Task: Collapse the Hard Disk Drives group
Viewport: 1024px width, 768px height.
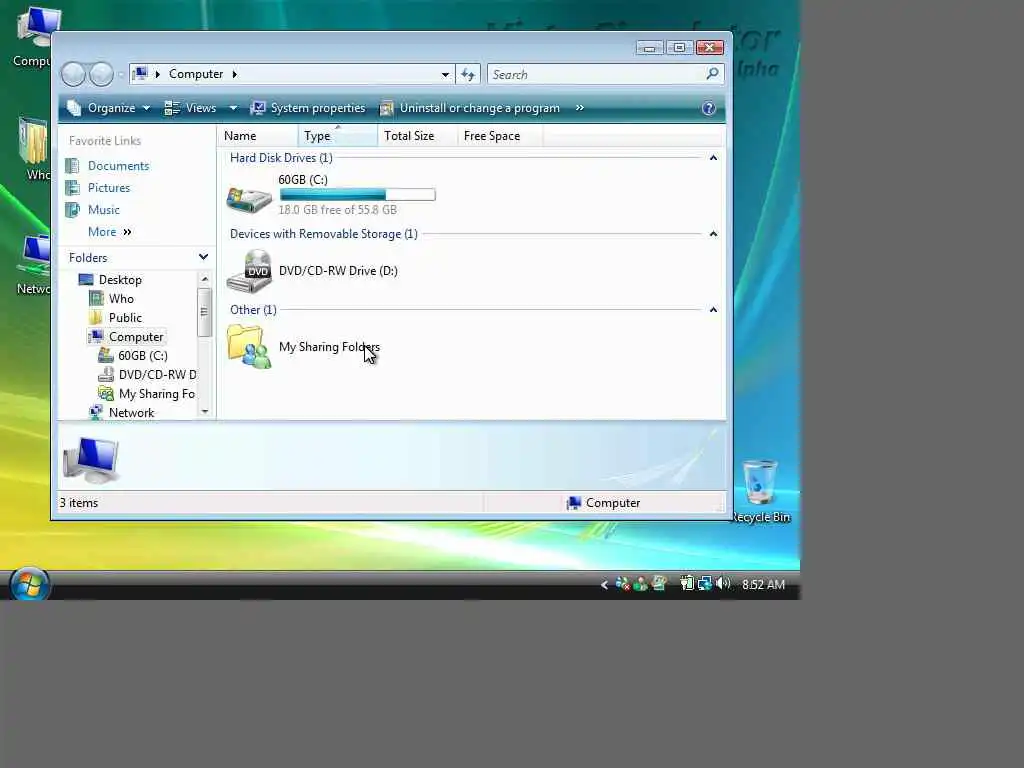Action: (713, 158)
